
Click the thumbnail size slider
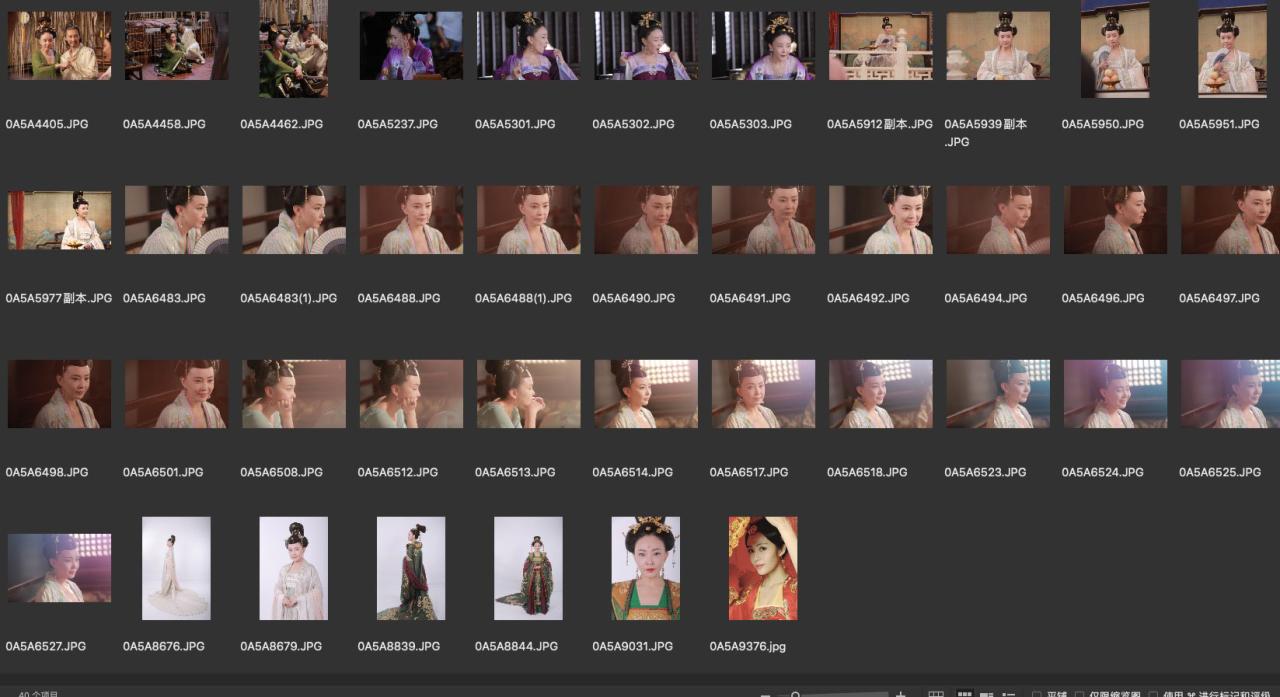click(840, 695)
